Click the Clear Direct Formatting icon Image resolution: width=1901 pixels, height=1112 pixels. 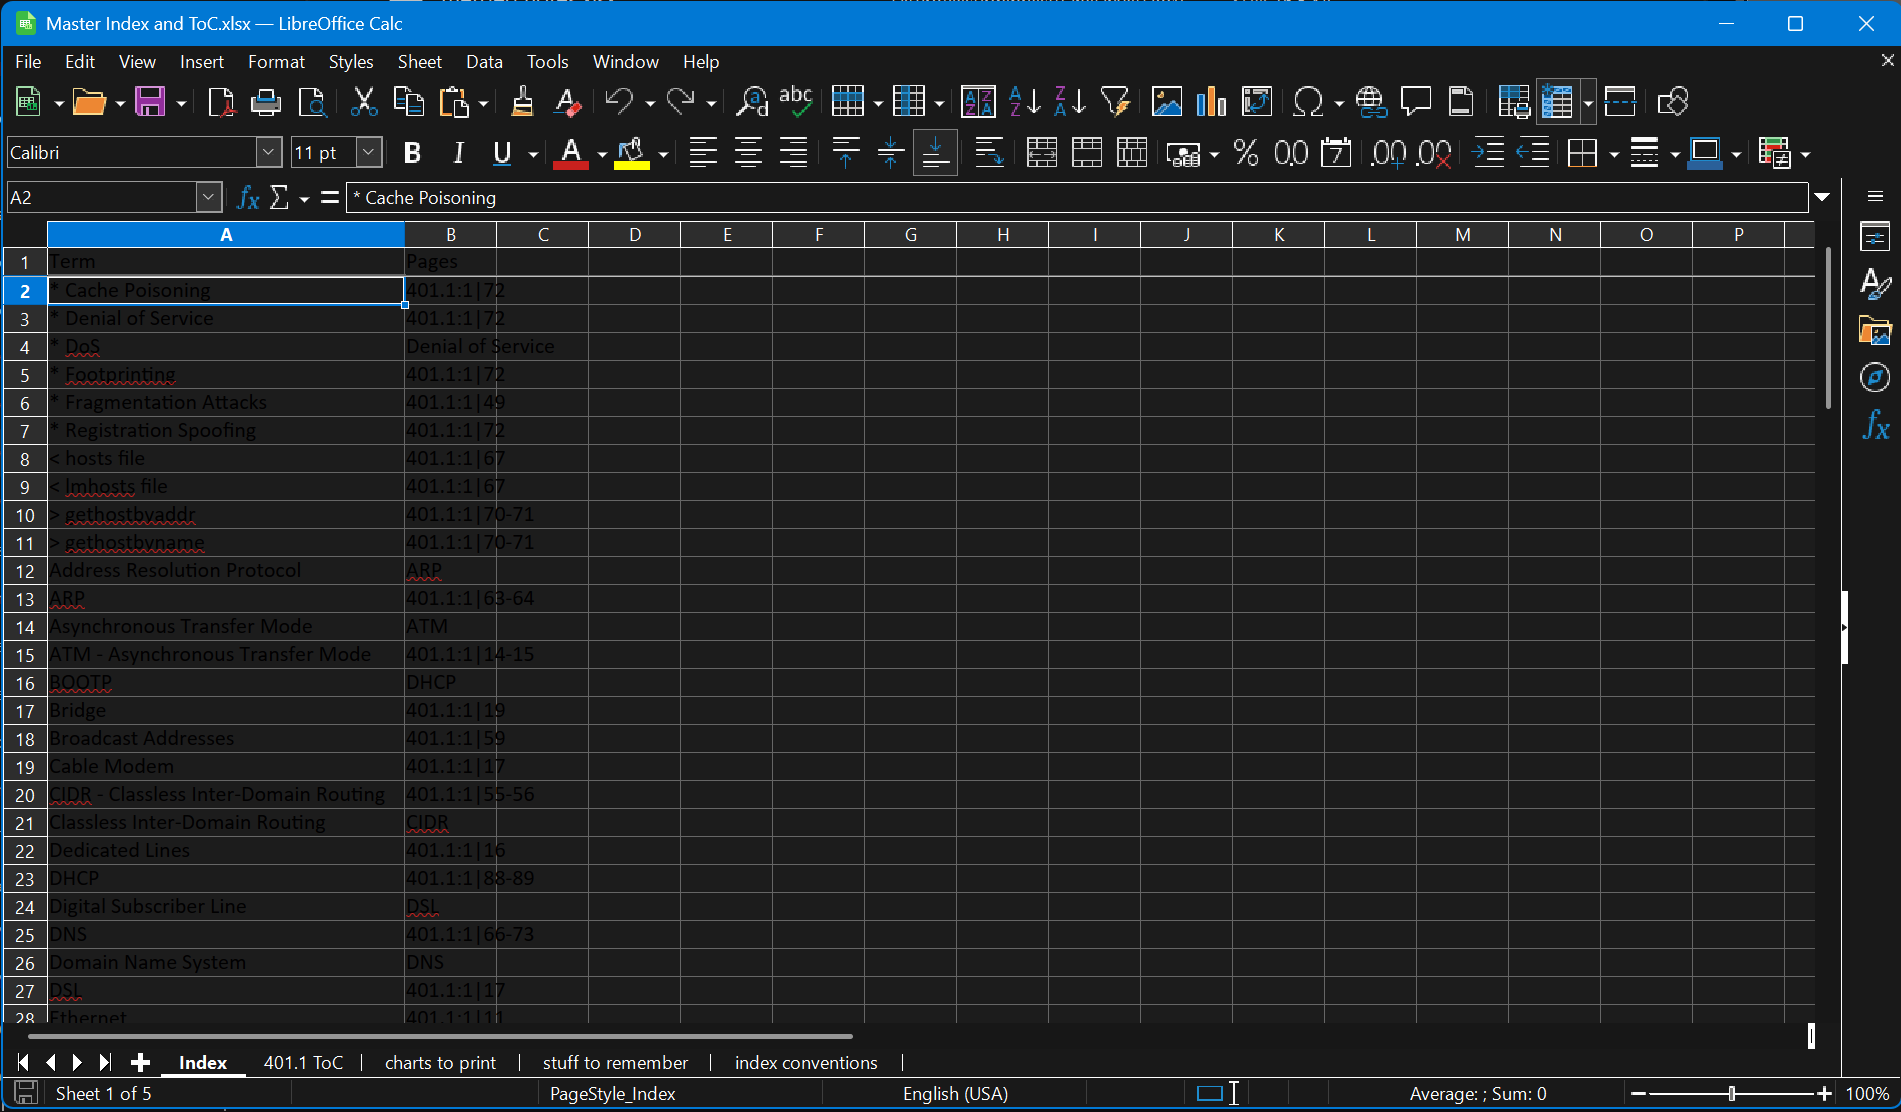(x=567, y=102)
